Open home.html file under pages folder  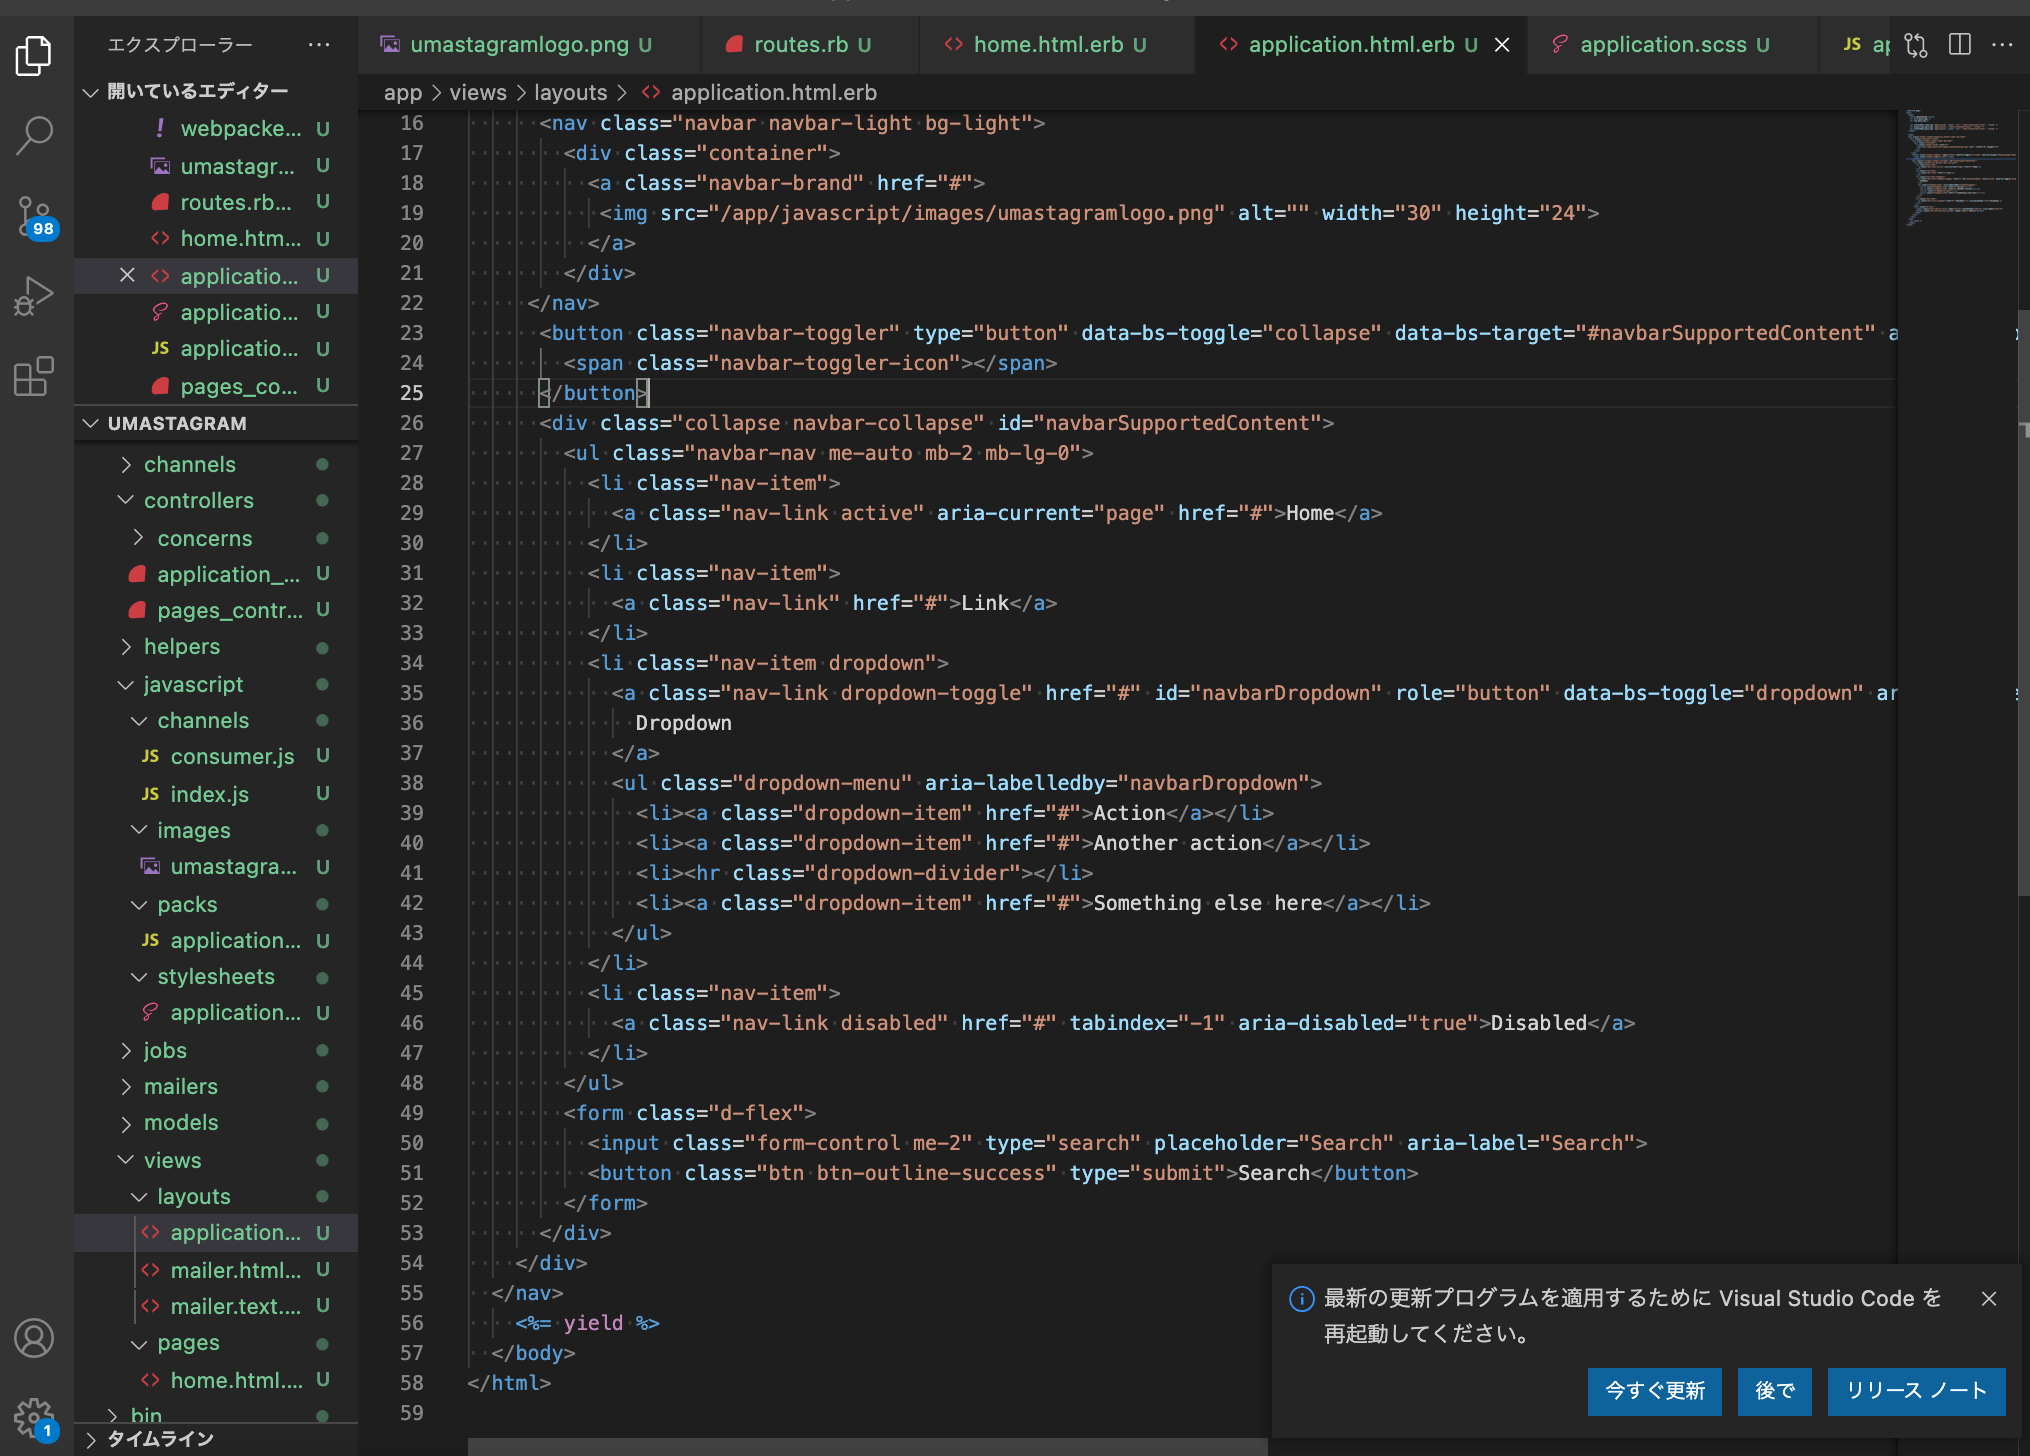(216, 1380)
